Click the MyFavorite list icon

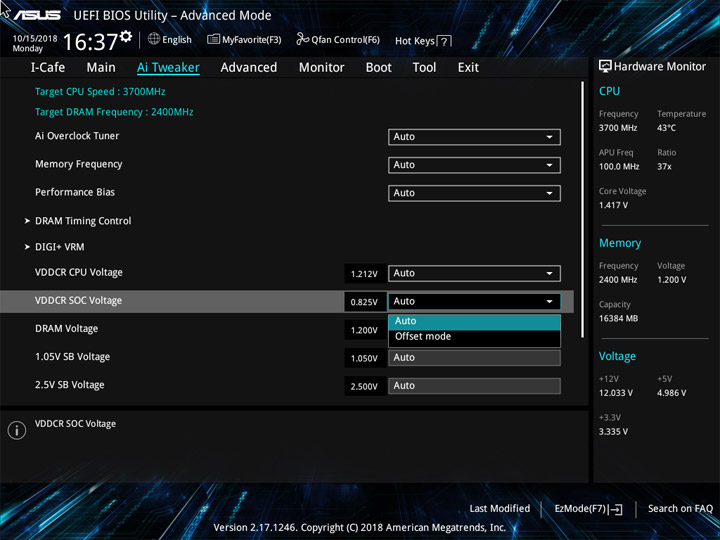[213, 39]
